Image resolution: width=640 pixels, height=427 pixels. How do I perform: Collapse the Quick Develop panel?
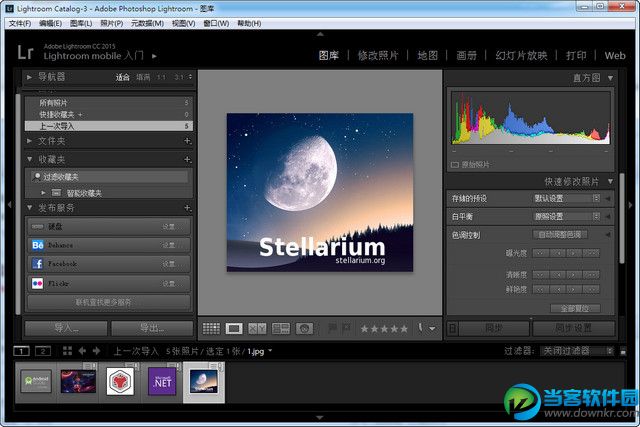[x=610, y=181]
